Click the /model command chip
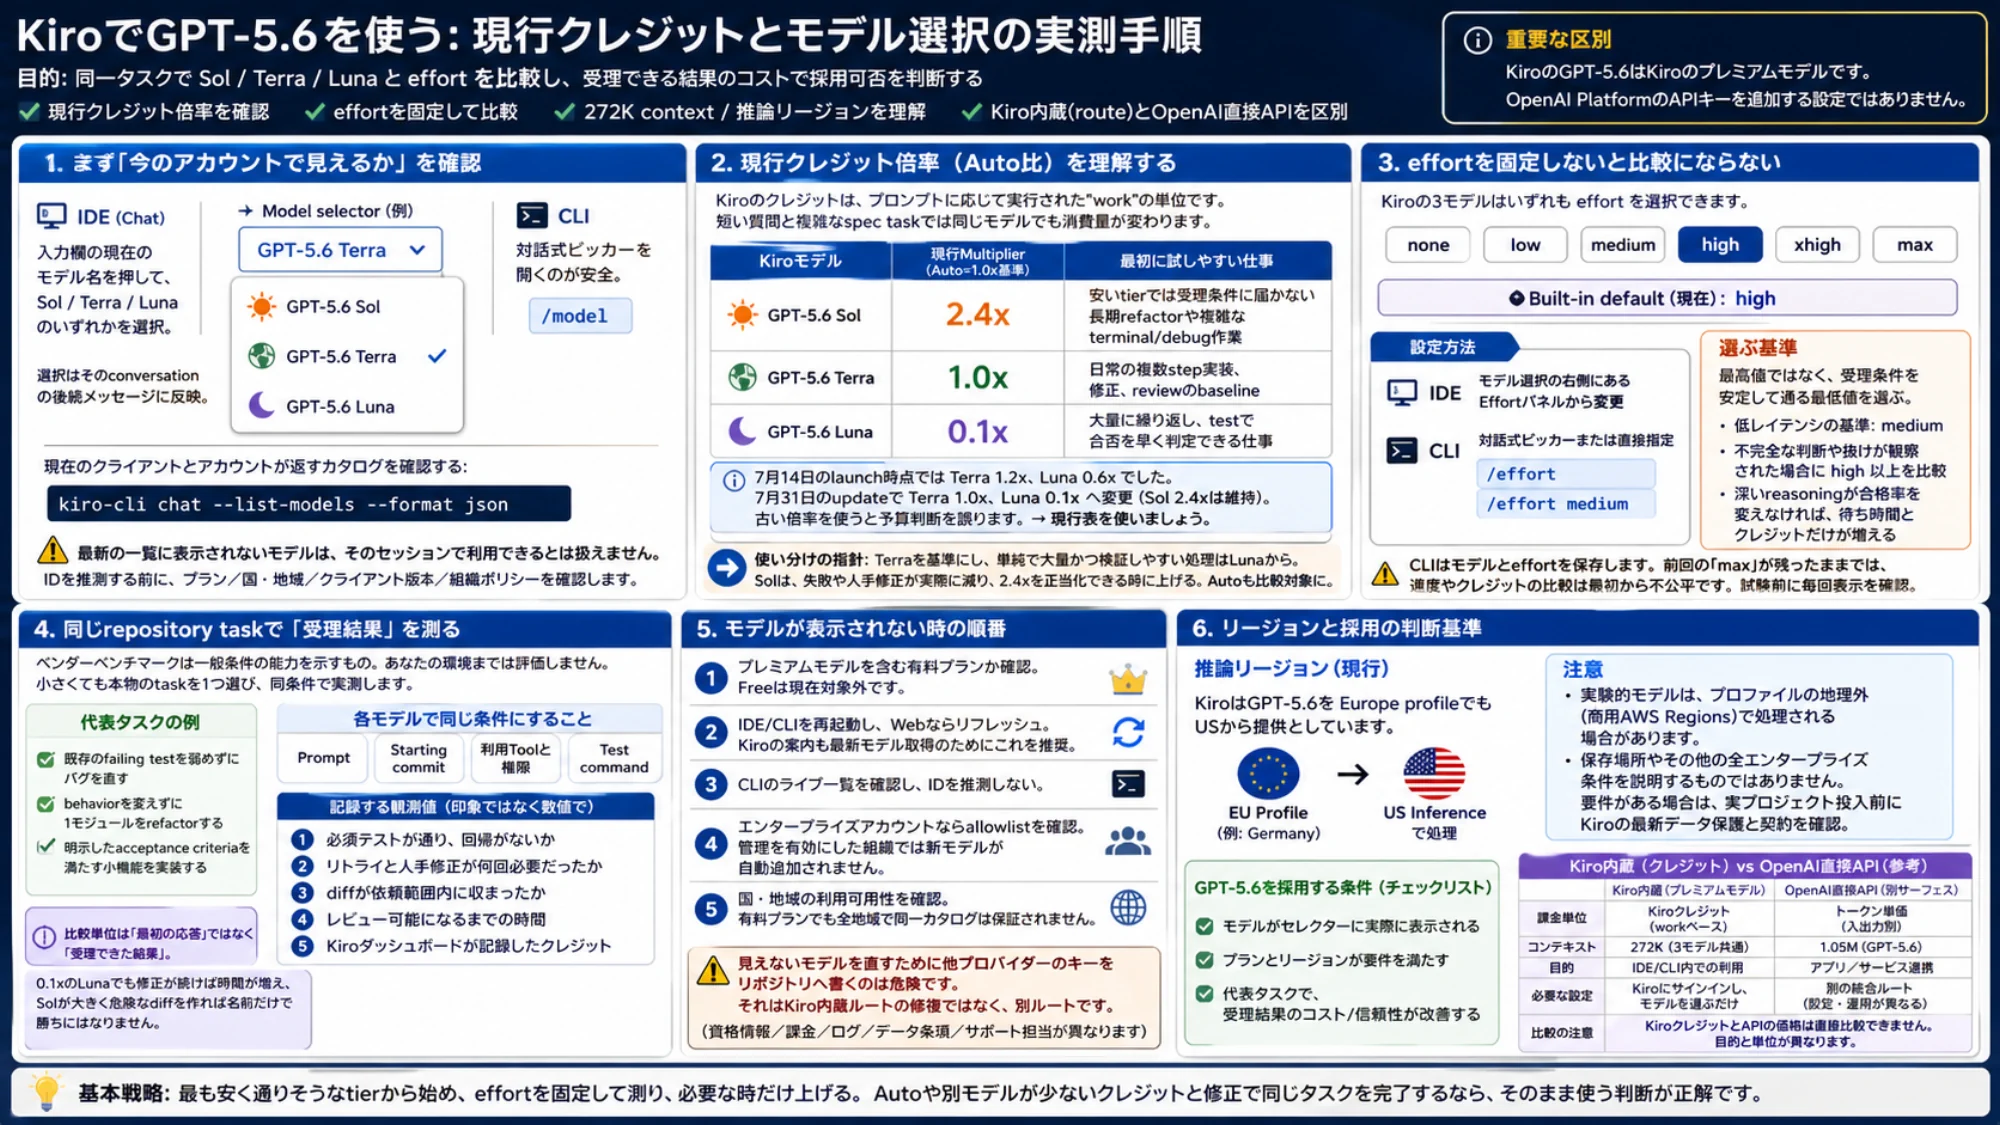The width and height of the screenshot is (2000, 1125). click(580, 316)
